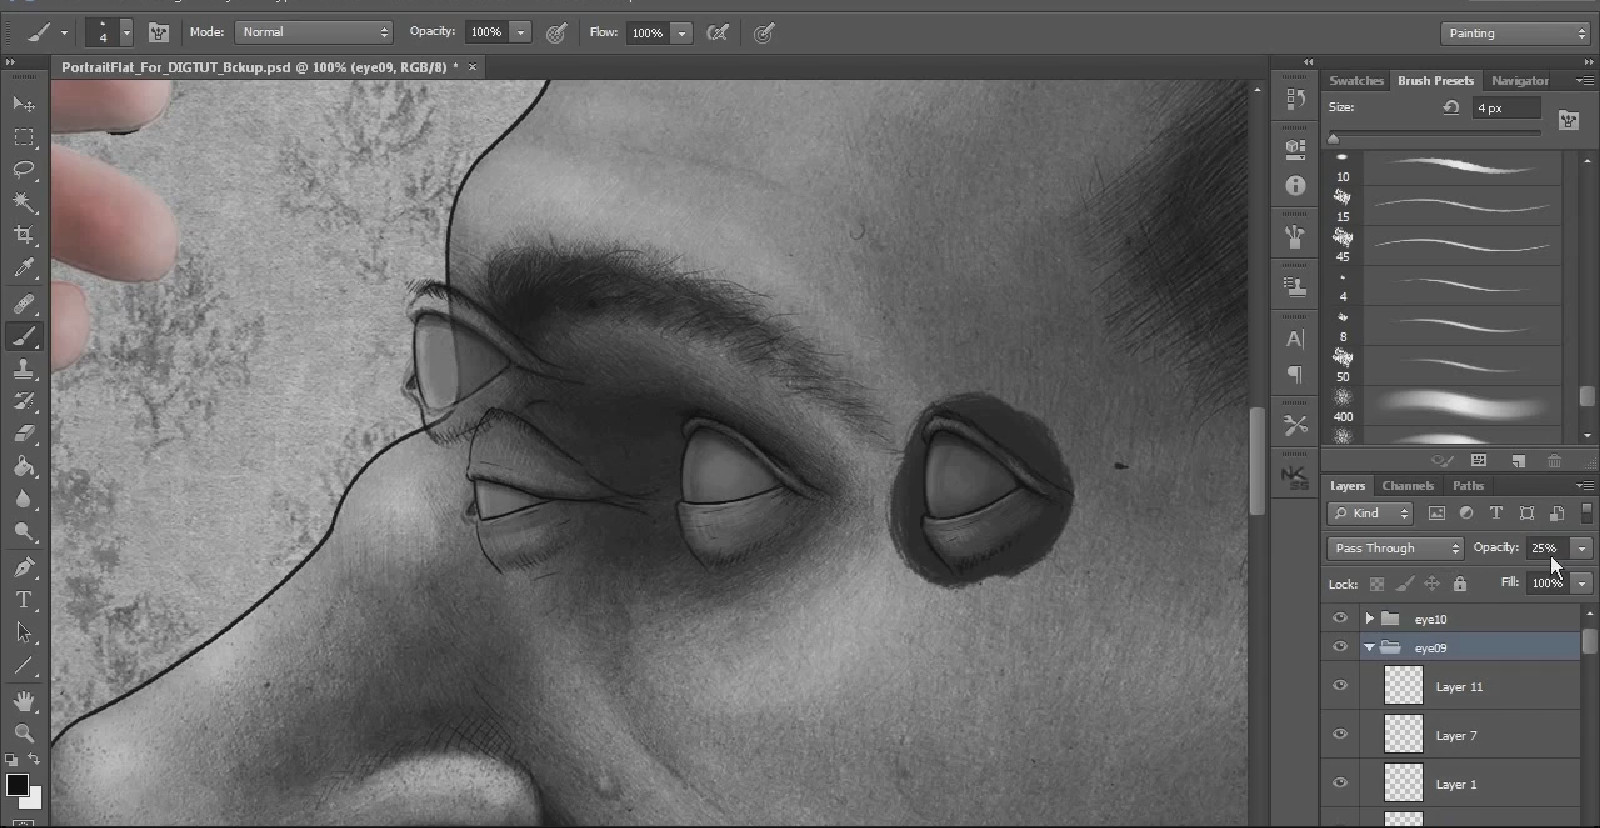Select the Paint Bucket tool
The image size is (1600, 828).
pyautogui.click(x=24, y=467)
